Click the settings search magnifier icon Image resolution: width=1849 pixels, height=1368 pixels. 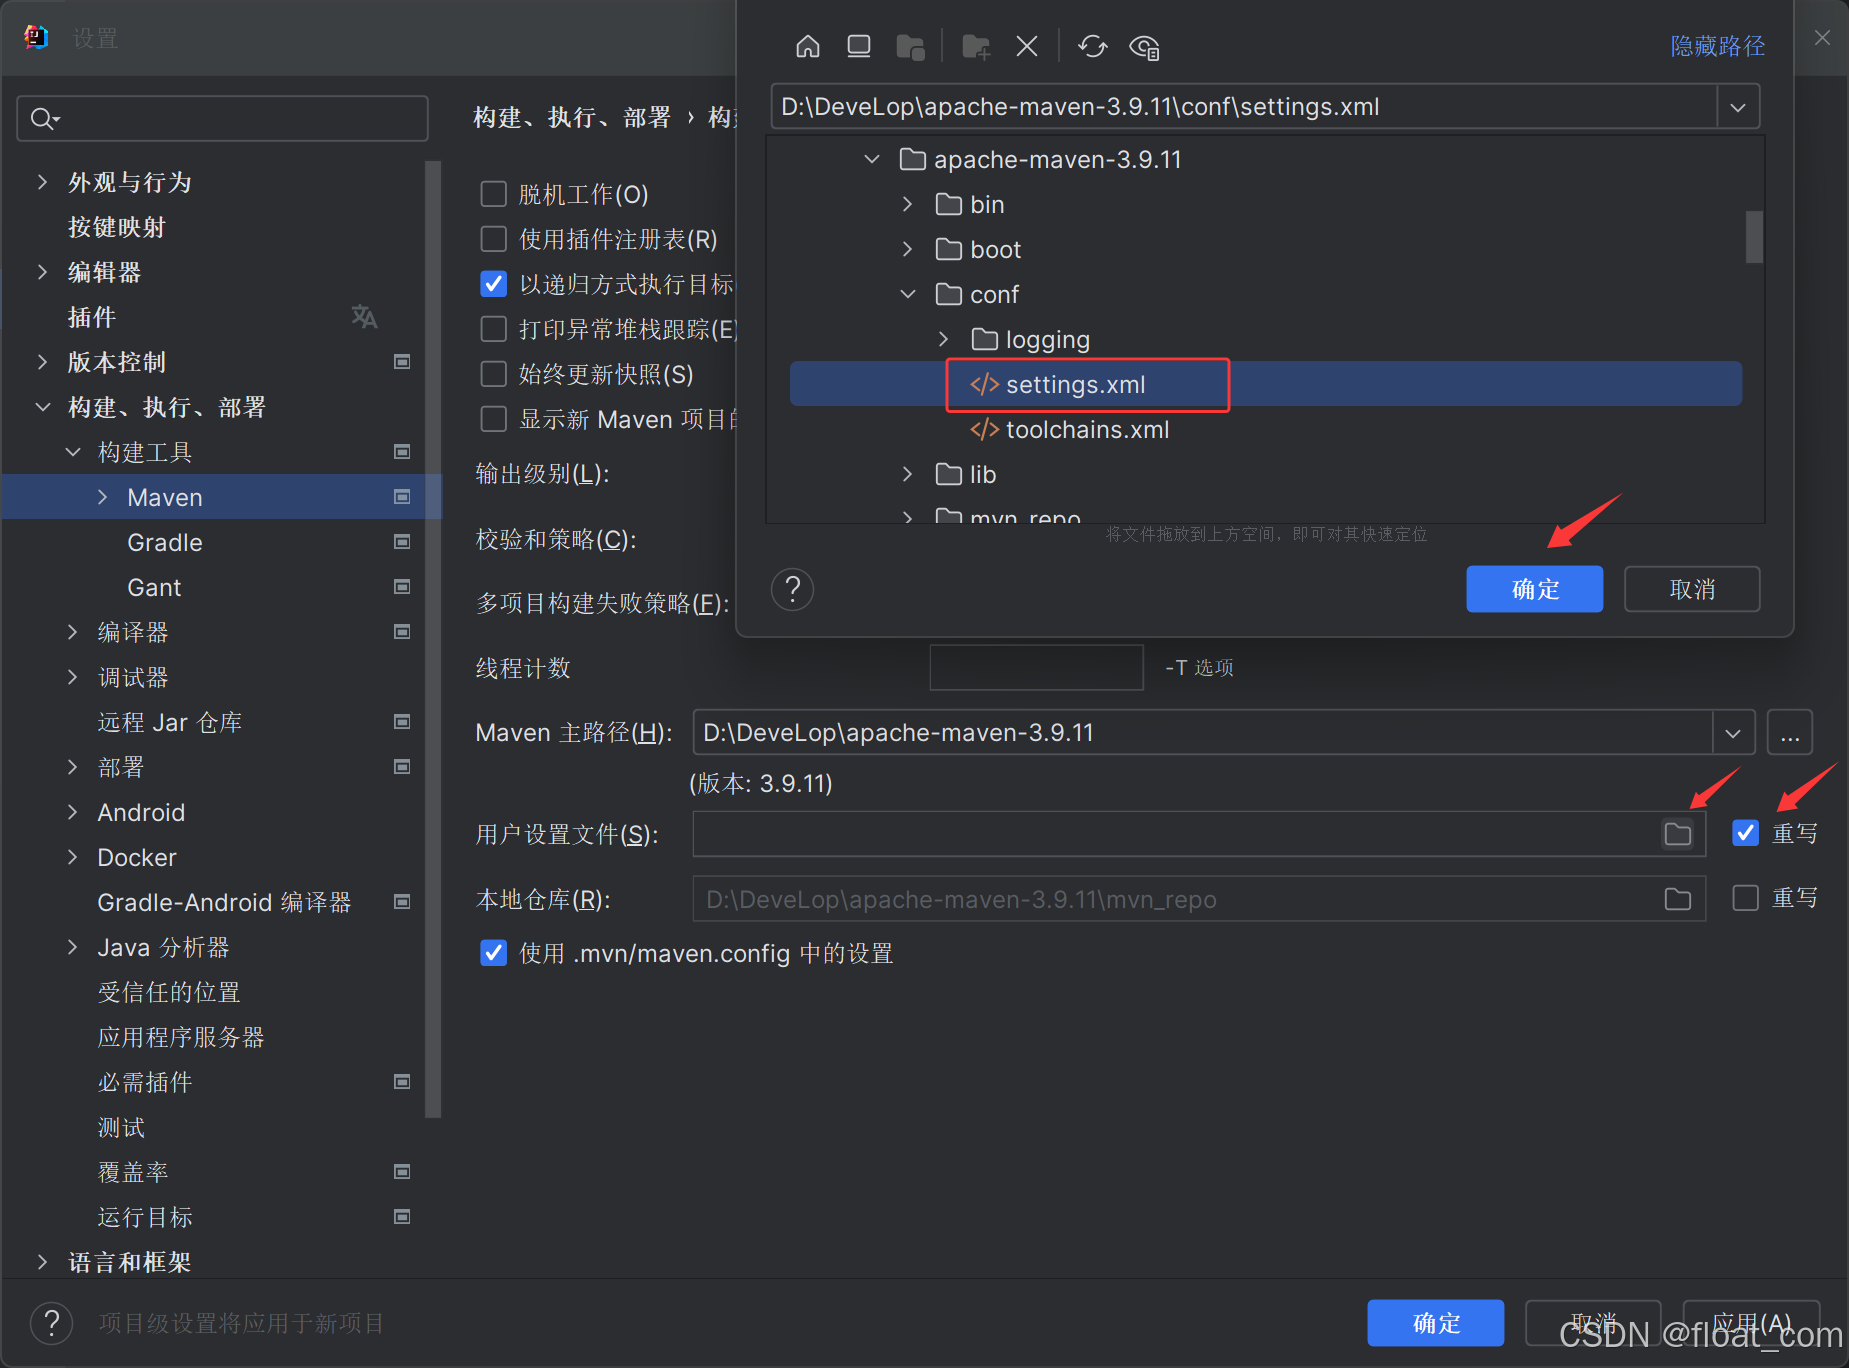[44, 119]
